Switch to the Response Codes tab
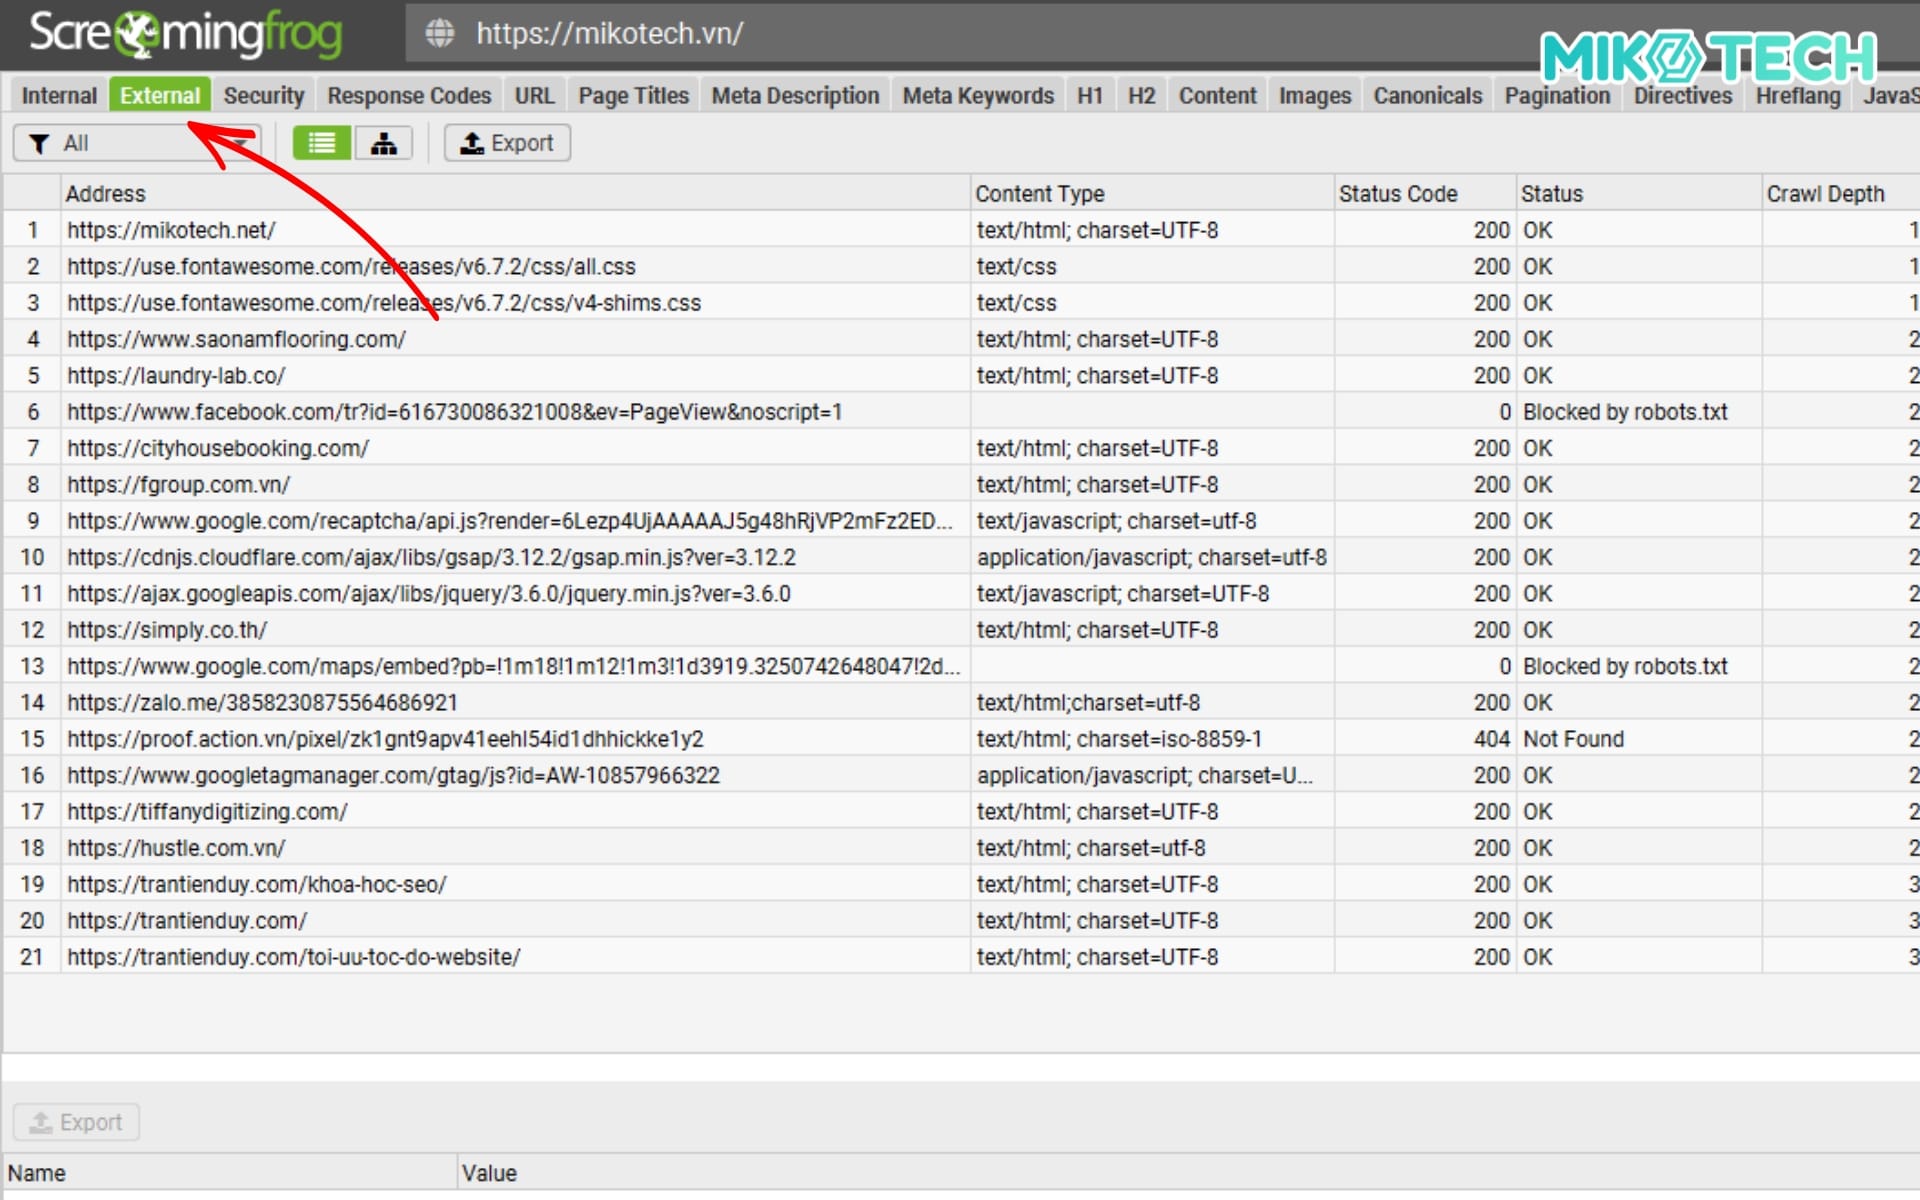Image resolution: width=1920 pixels, height=1200 pixels. 409,96
